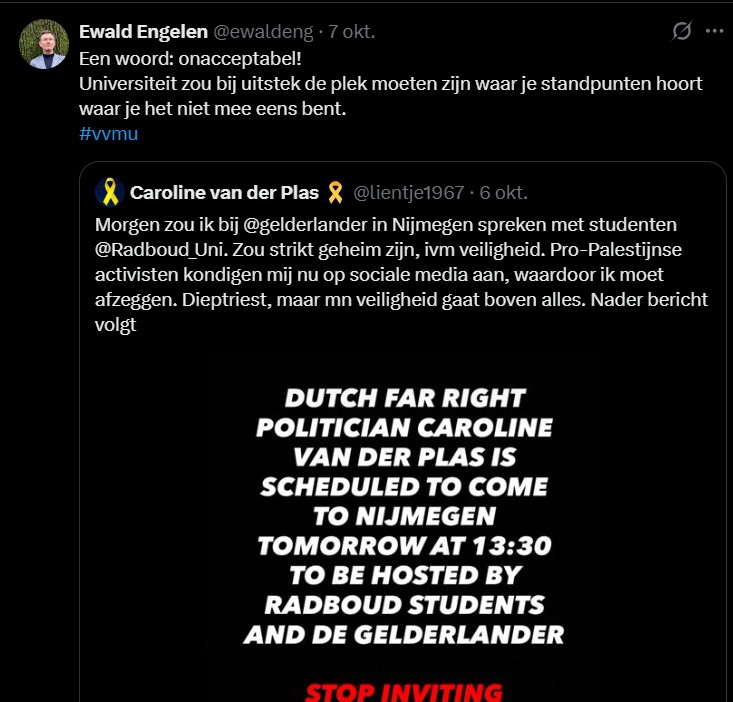Image resolution: width=733 pixels, height=702 pixels.
Task: Open the 6 okt. quoted post timestamp
Action: 503,192
